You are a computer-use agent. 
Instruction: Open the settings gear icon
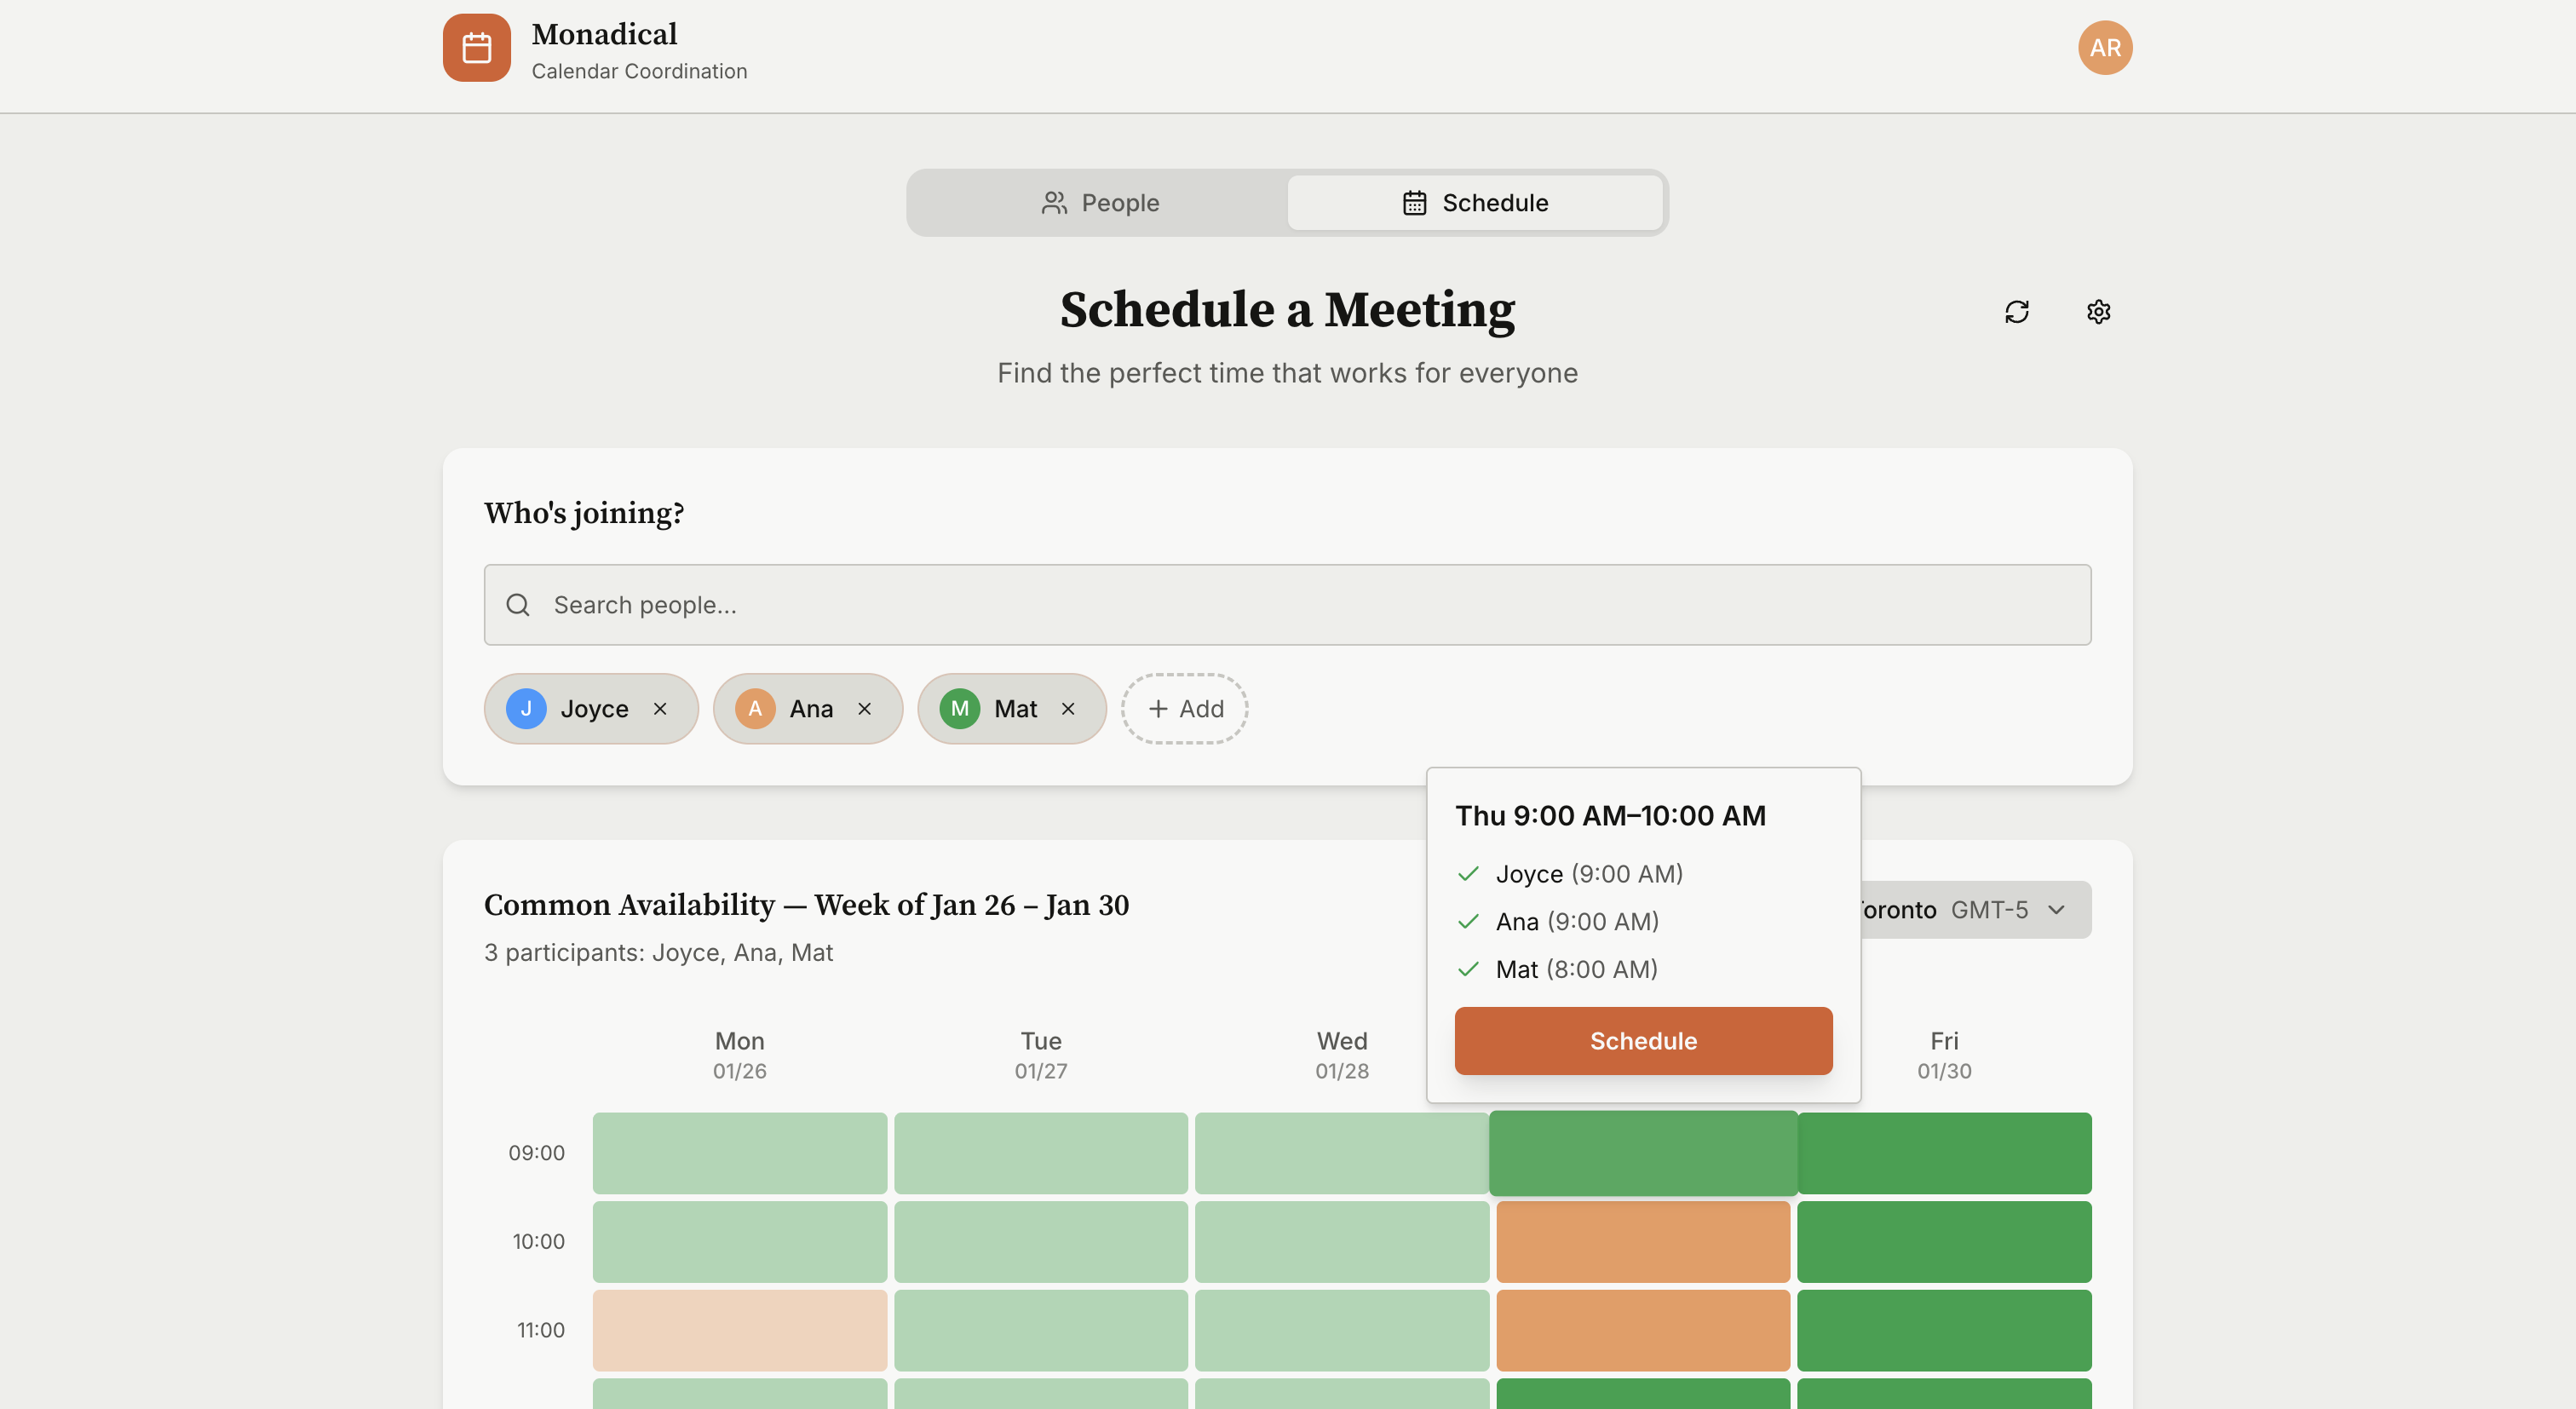click(x=2098, y=312)
